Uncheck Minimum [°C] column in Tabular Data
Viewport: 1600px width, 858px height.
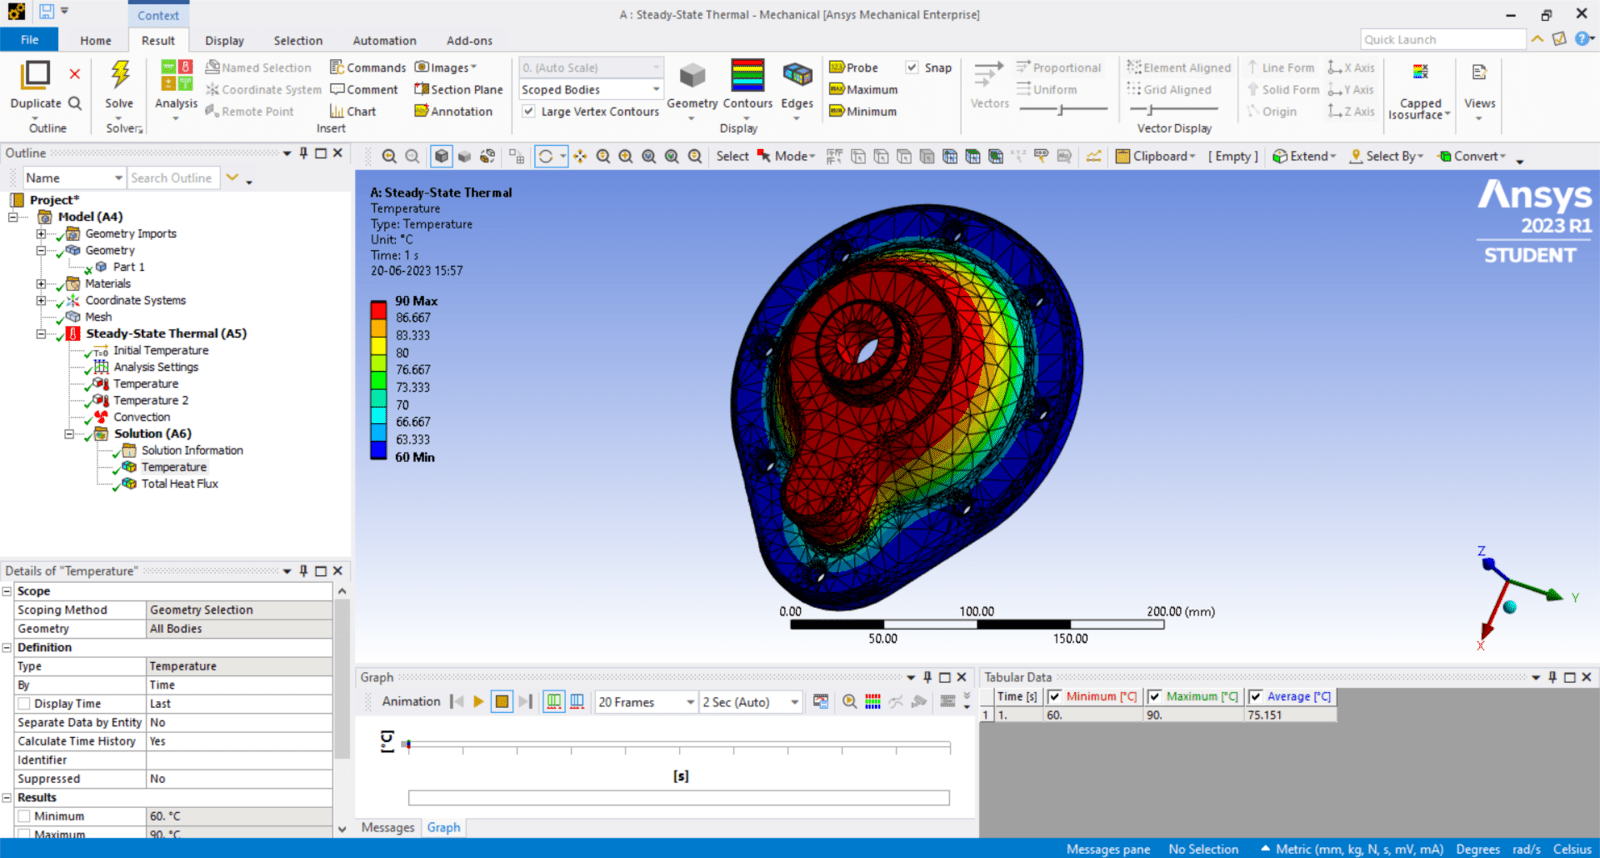coord(1054,696)
